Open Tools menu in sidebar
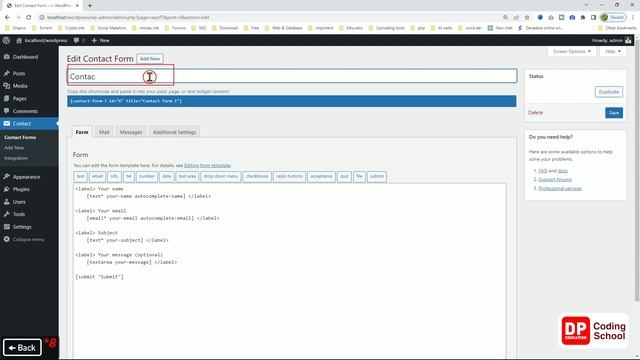 (19, 214)
